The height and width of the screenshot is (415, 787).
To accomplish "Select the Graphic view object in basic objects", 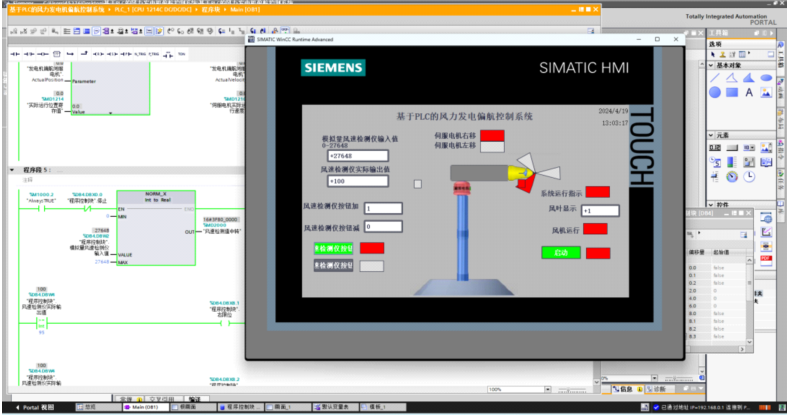I will click(x=766, y=92).
